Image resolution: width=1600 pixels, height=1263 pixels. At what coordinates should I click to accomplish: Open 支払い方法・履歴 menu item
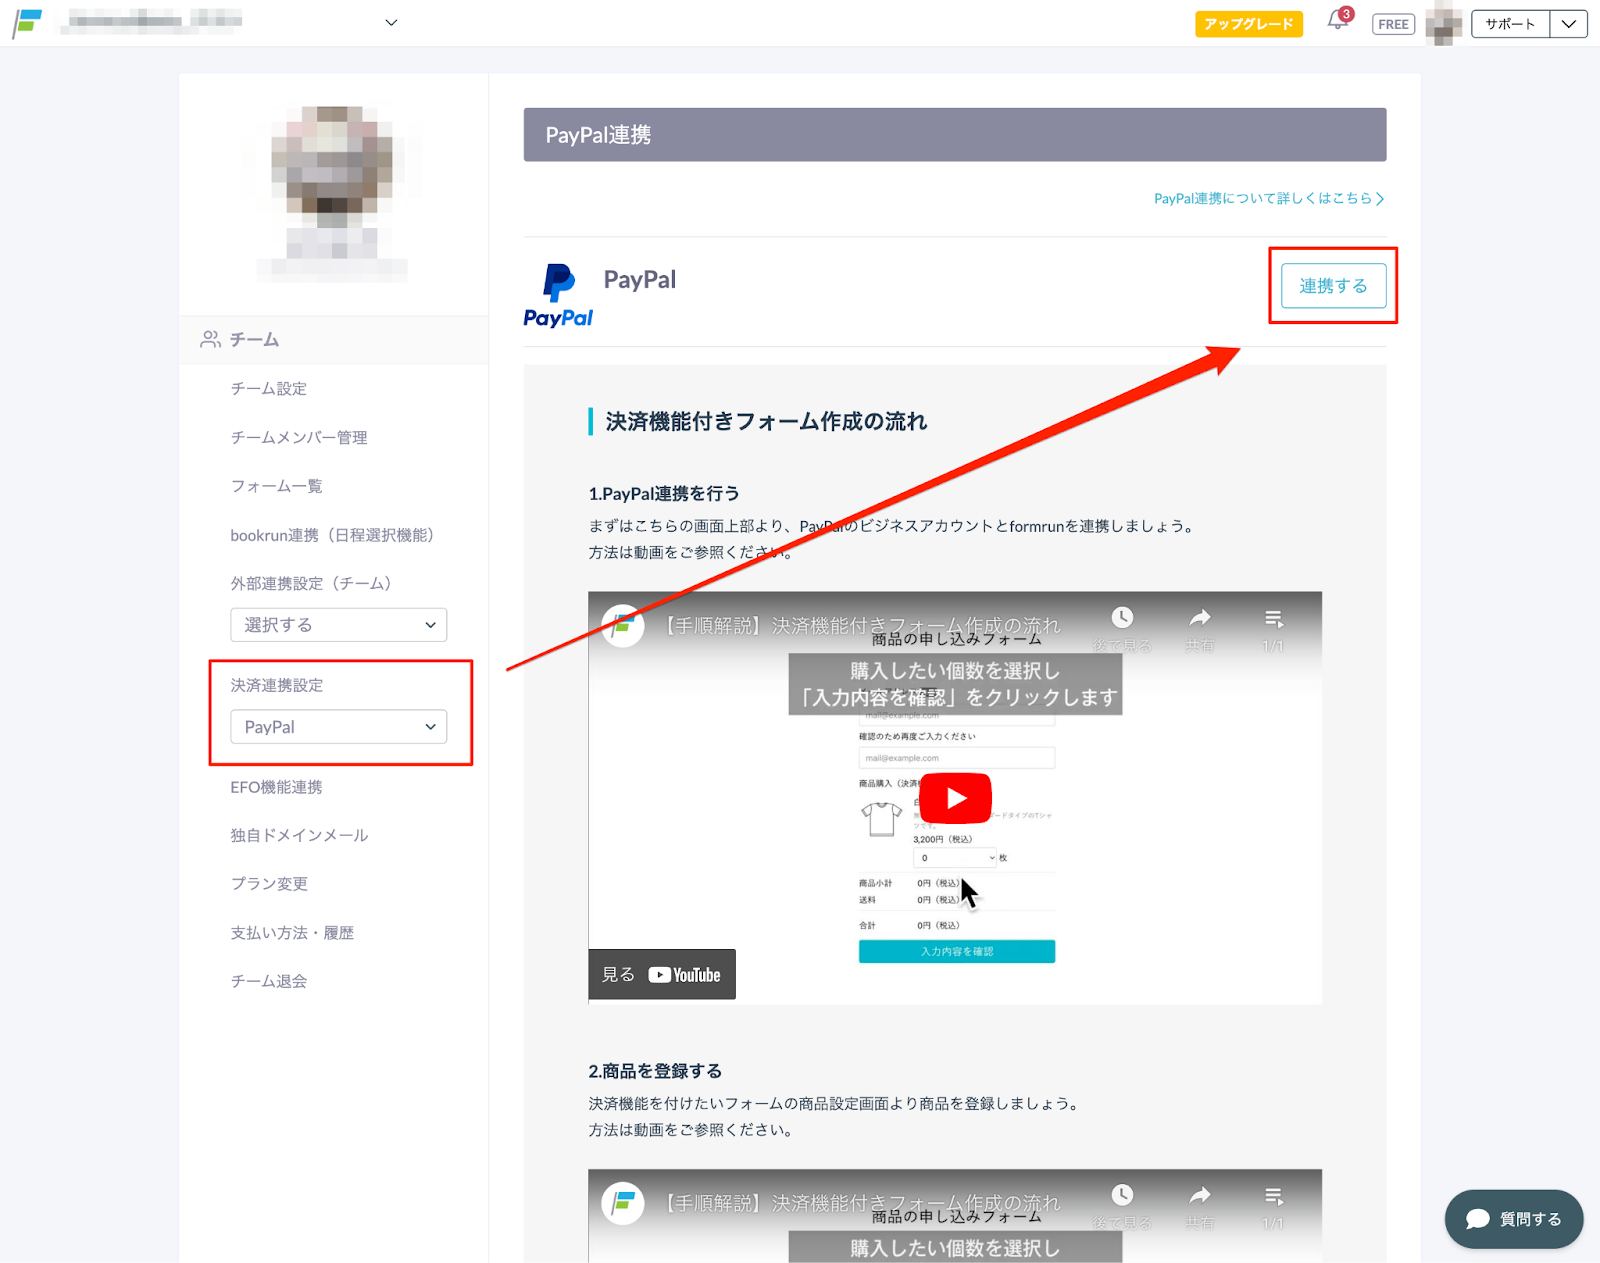(292, 933)
